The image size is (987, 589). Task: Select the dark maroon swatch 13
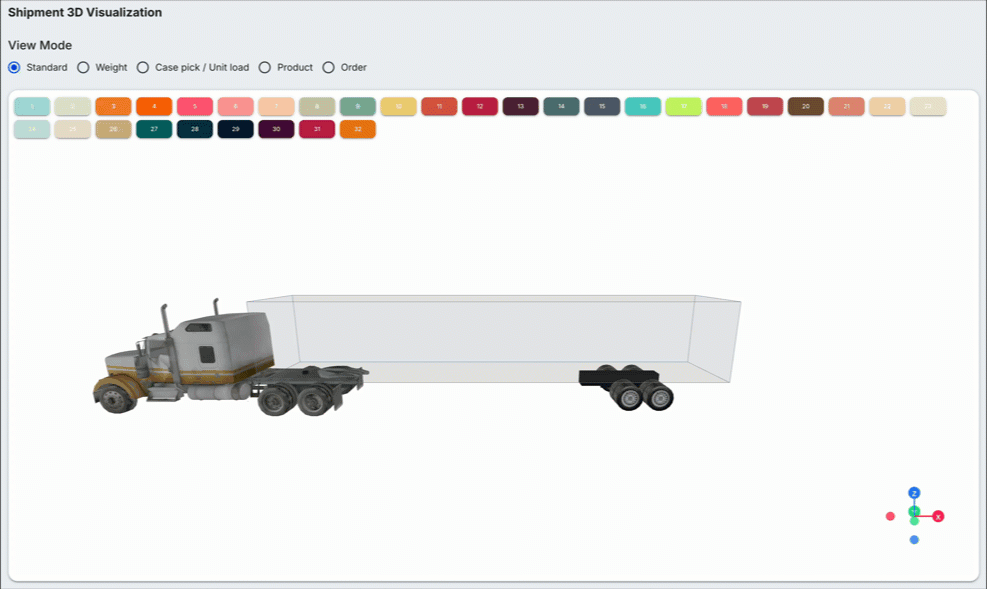pos(521,106)
